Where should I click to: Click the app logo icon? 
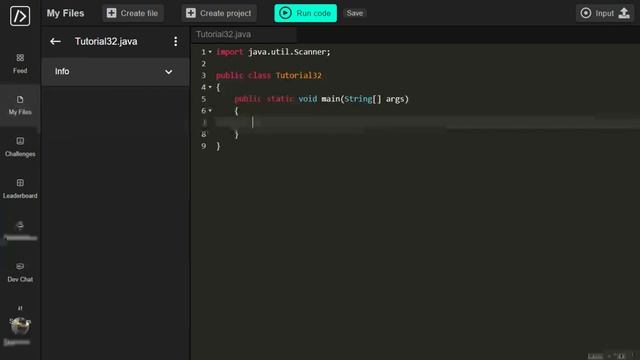(20, 16)
